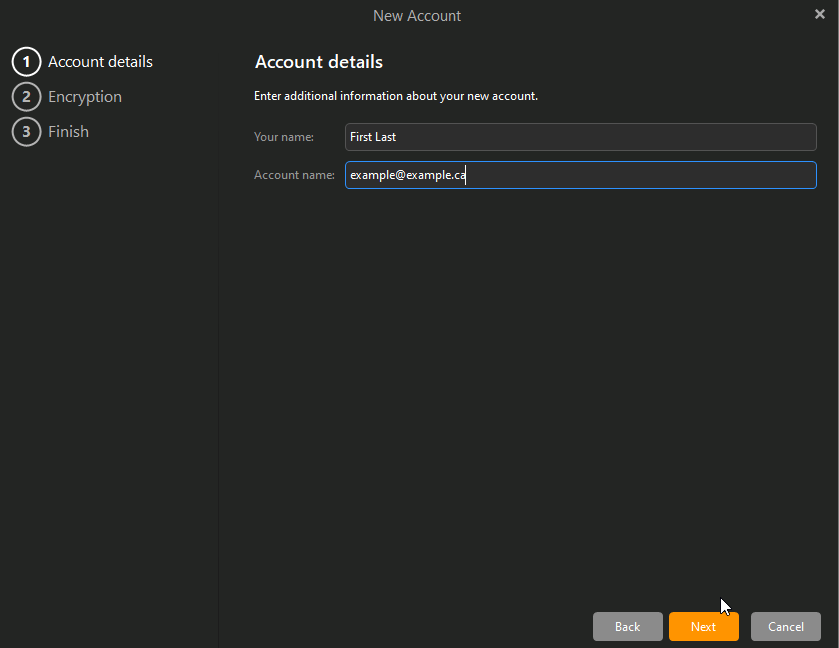839x648 pixels.
Task: Go back with the Back button
Action: [x=627, y=626]
